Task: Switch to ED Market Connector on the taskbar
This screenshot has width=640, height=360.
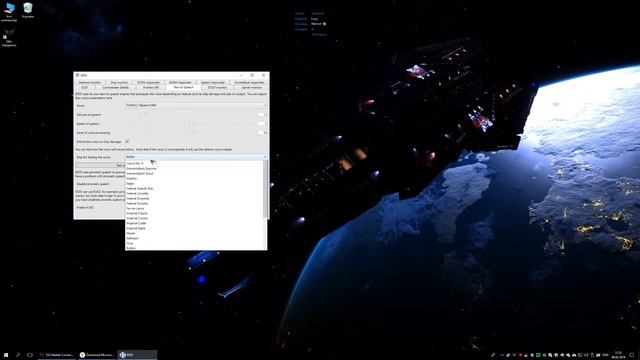Action: 56,355
